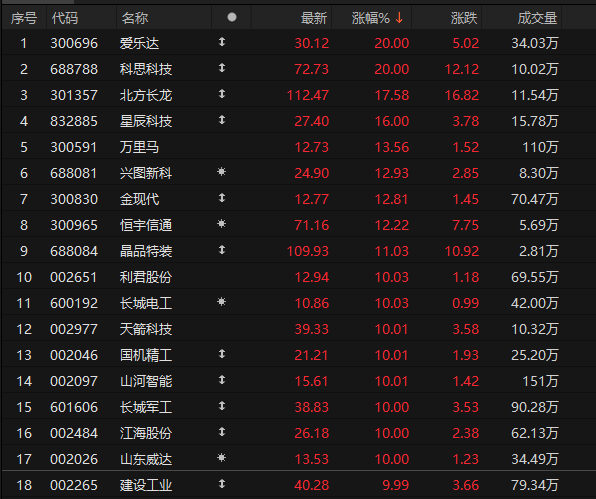
Task: Click the 代码 column header
Action: tap(65, 18)
